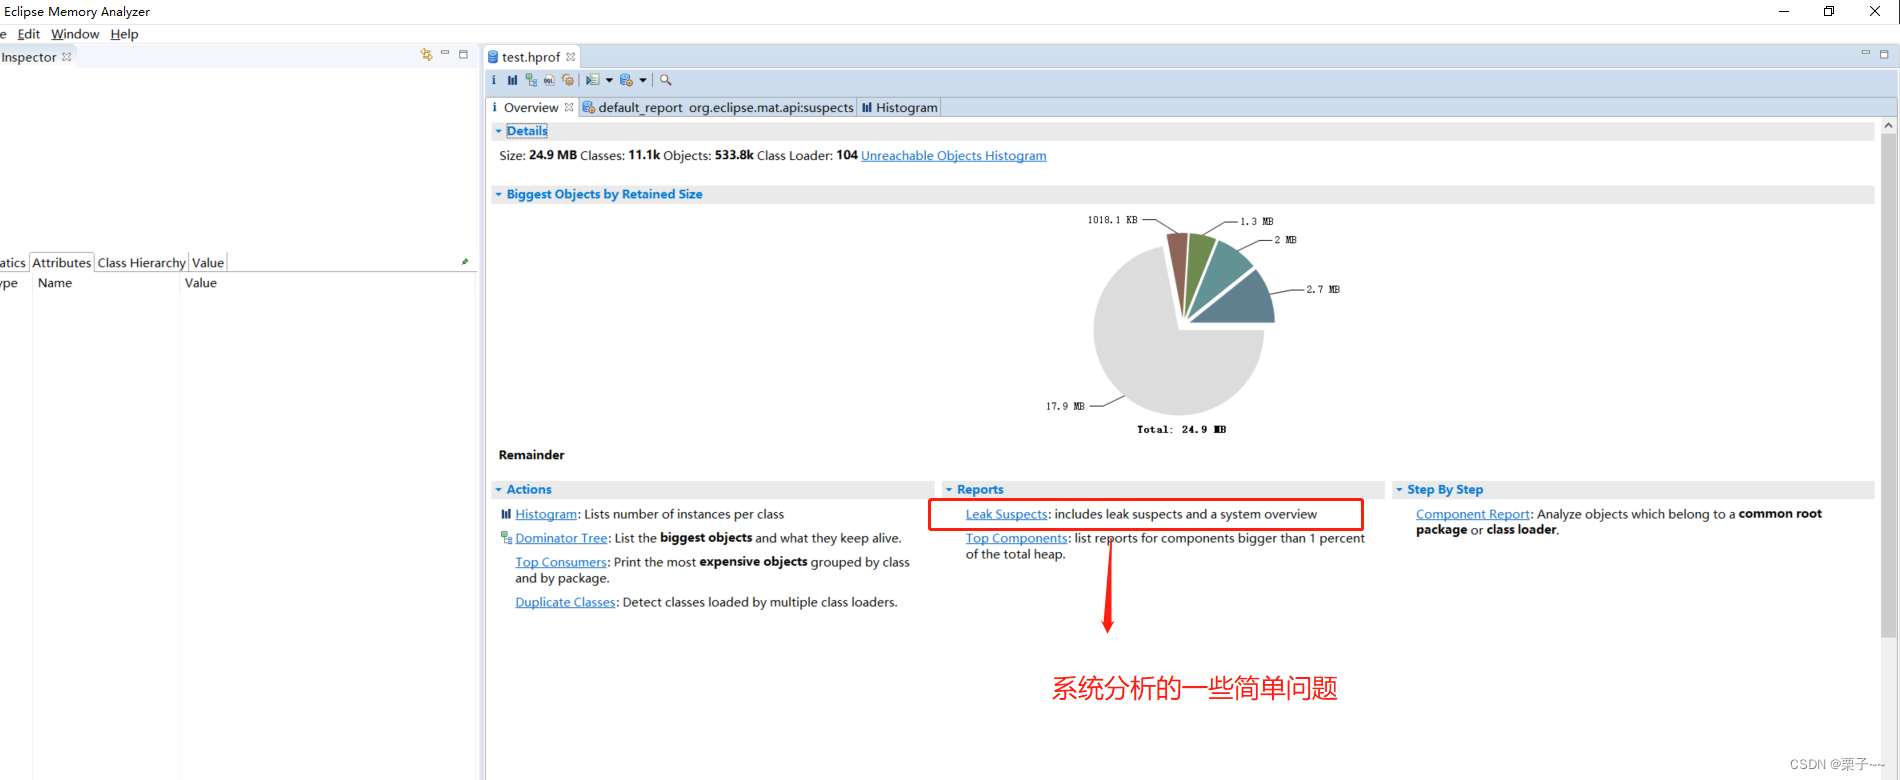1900x780 pixels.
Task: Maximize the editor area panel
Action: (1884, 55)
